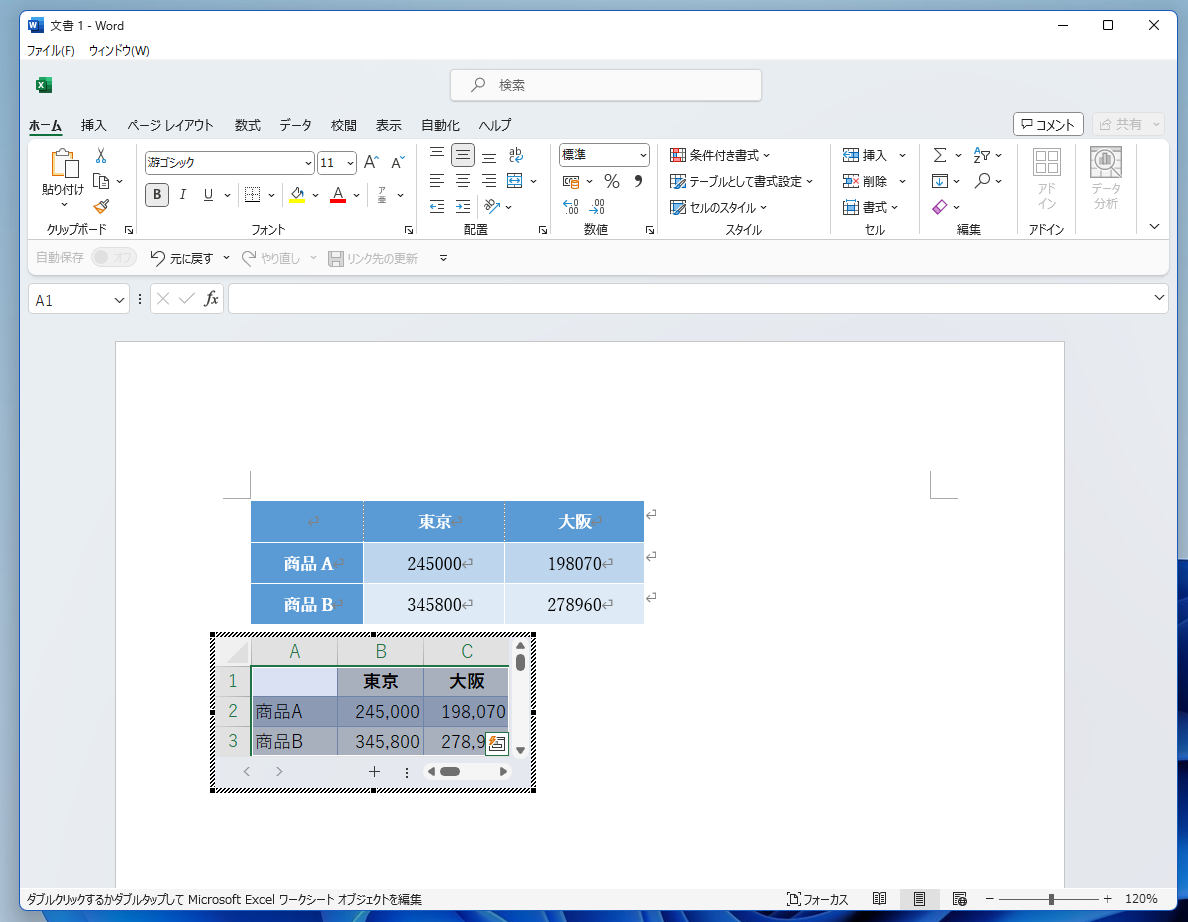Viewport: 1188px width, 922px height.
Task: Expand the formula bar chevron
Action: [1158, 298]
